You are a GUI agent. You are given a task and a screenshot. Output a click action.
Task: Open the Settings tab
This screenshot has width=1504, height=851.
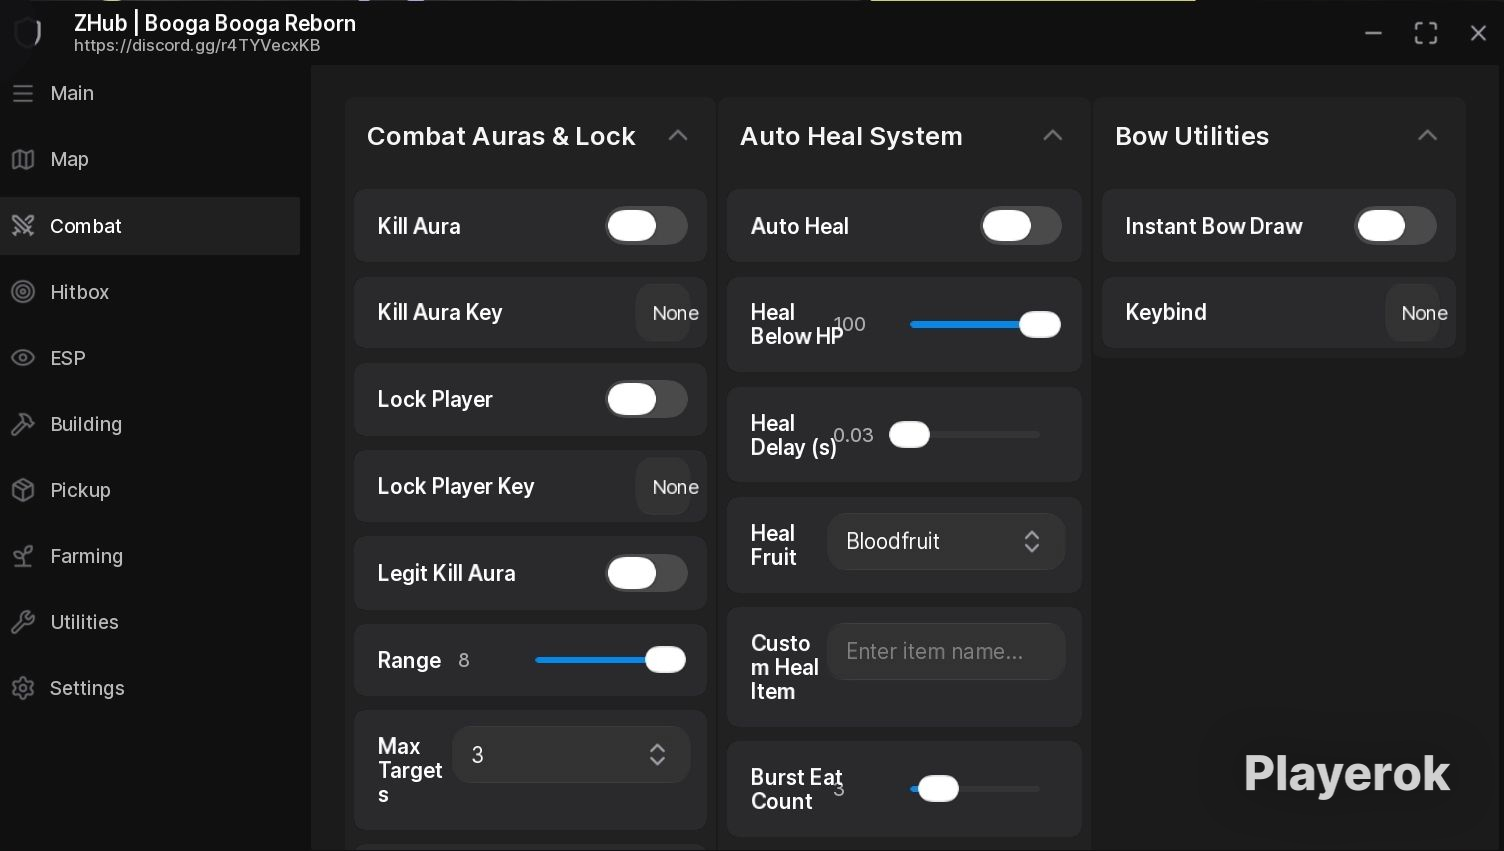(x=150, y=688)
